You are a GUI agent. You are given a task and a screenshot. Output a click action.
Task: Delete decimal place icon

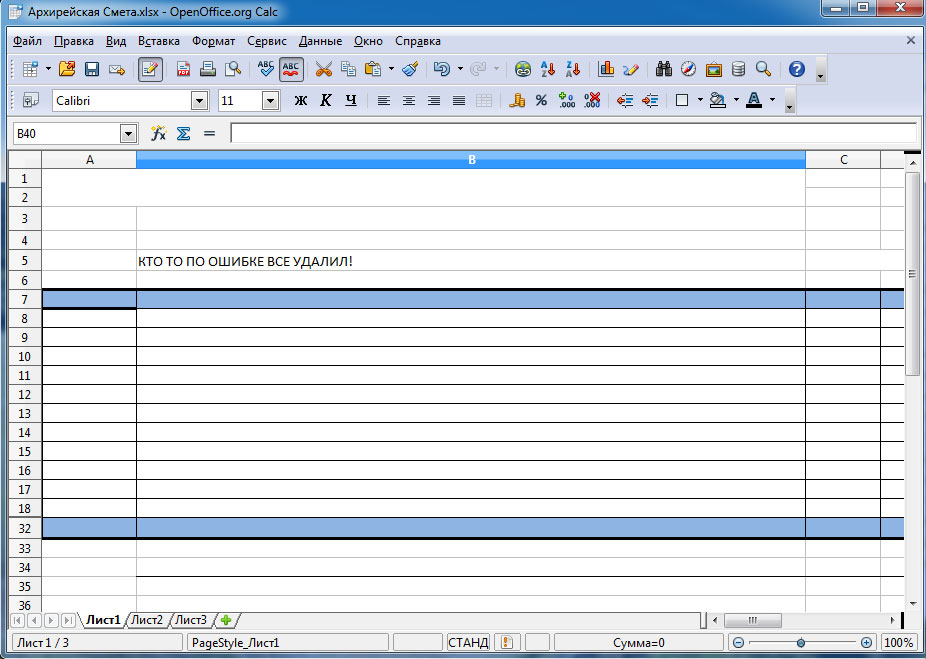pos(592,100)
